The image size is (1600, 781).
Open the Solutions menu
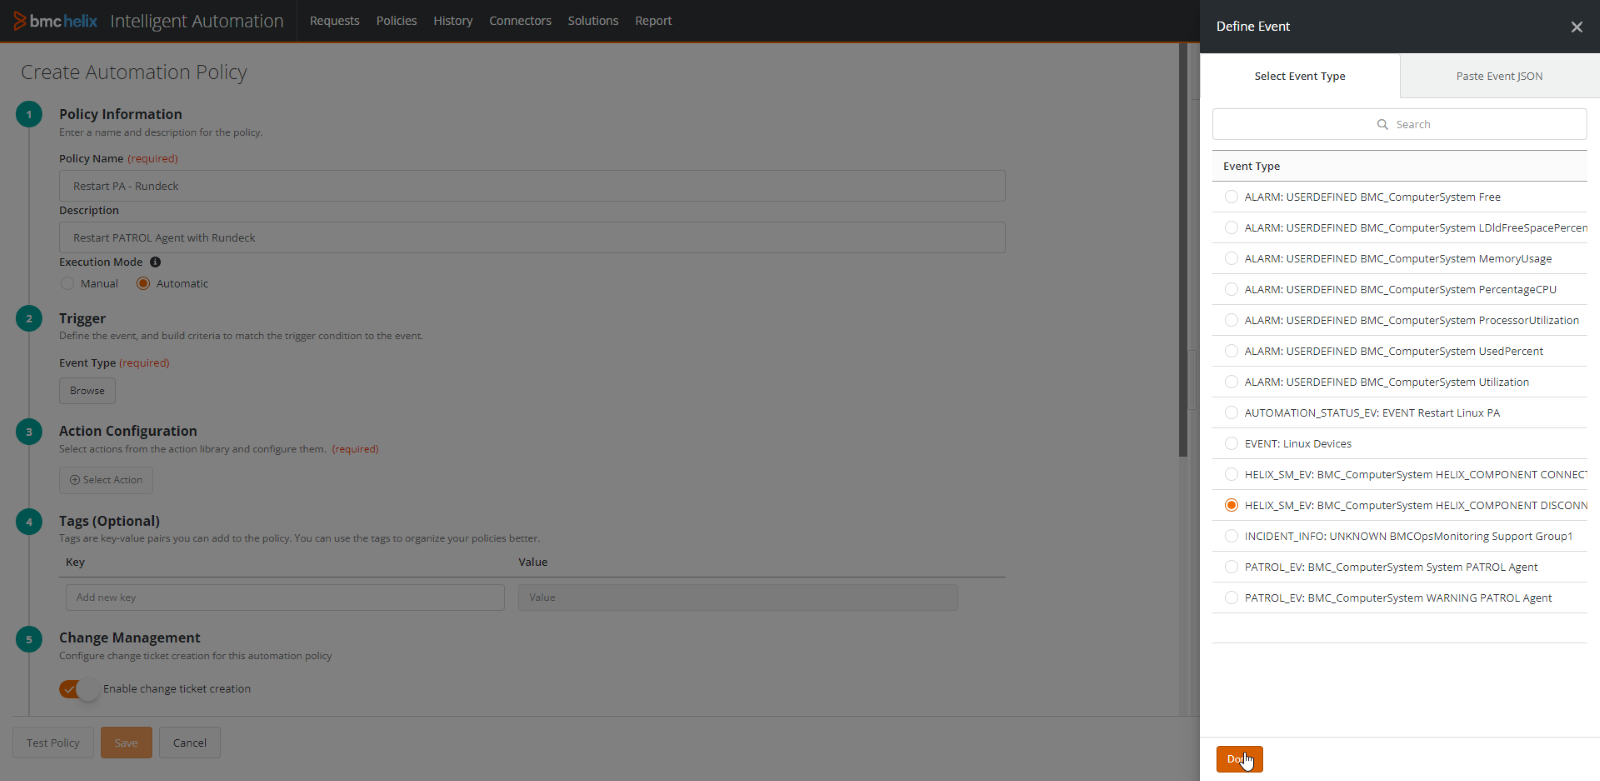coord(593,21)
